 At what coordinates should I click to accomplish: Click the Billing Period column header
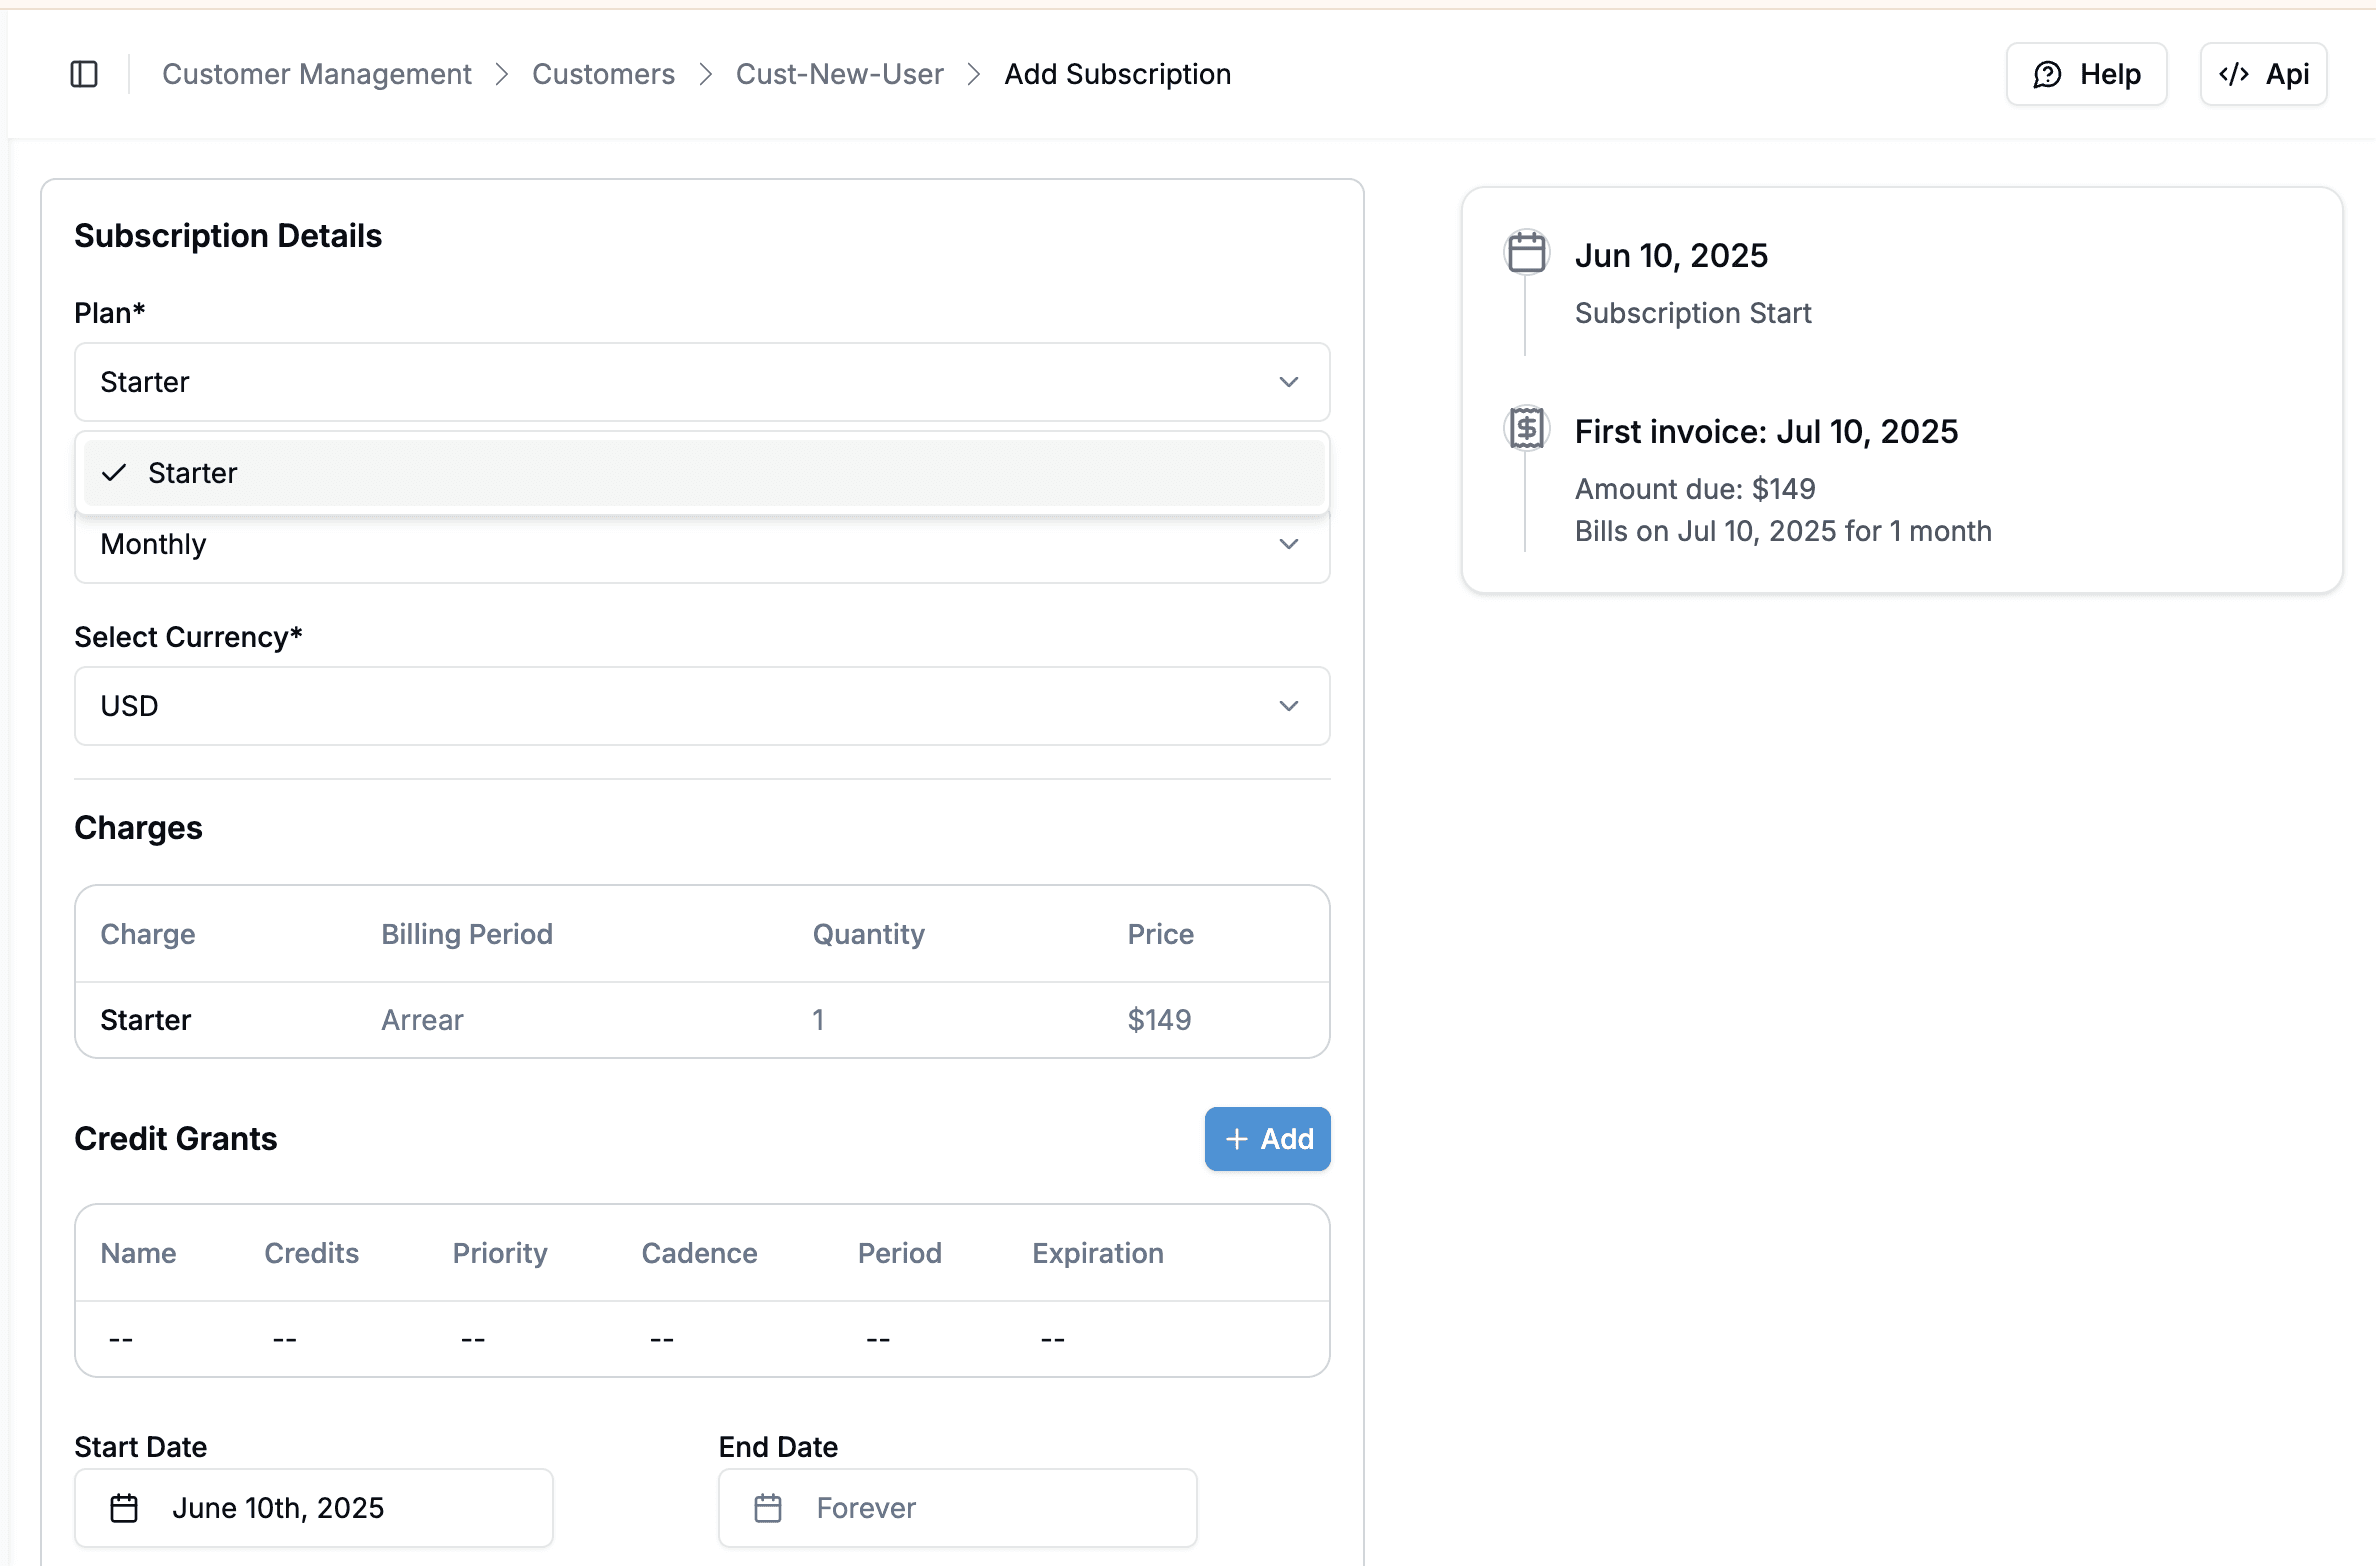point(467,934)
